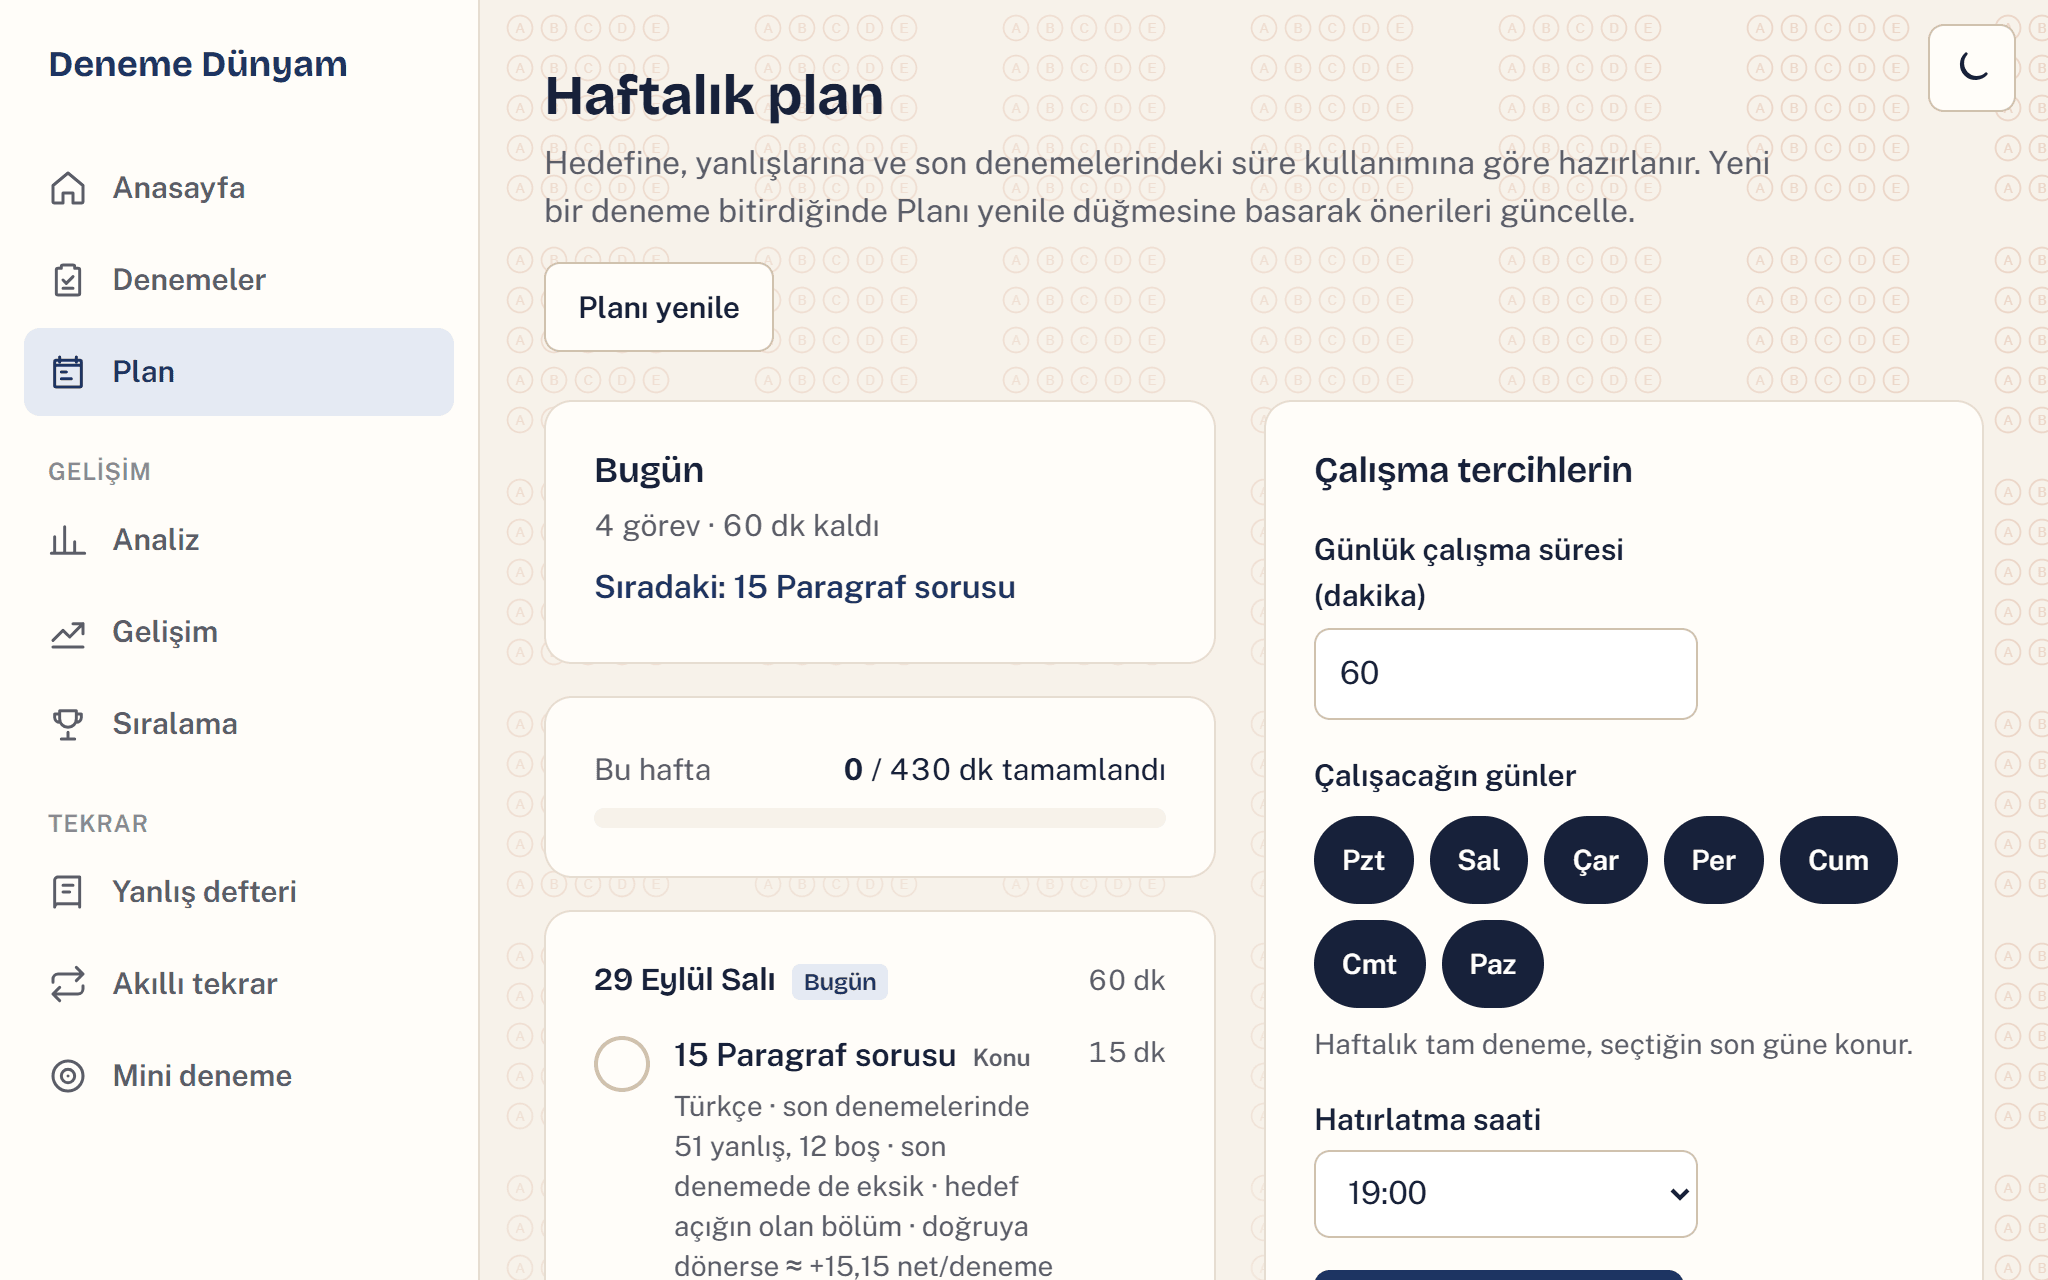Click the Planı yenile button
2048x1280 pixels.
pos(659,307)
